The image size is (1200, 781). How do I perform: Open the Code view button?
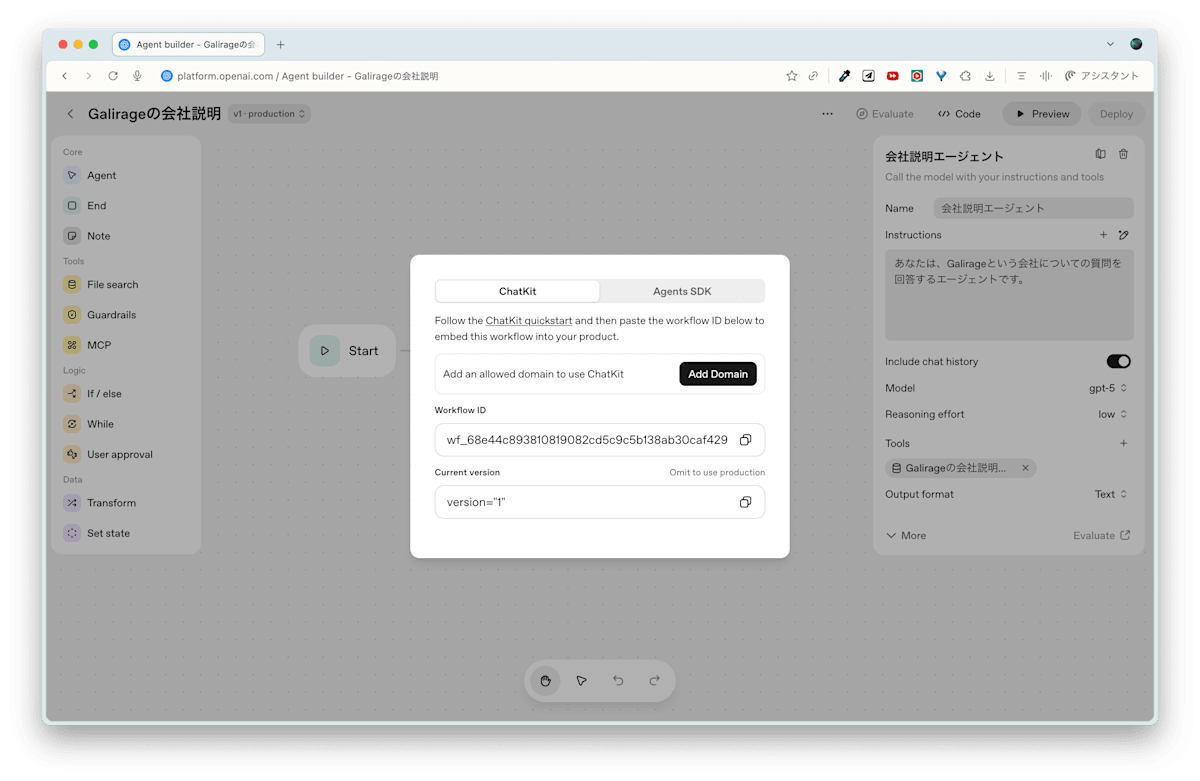point(959,114)
